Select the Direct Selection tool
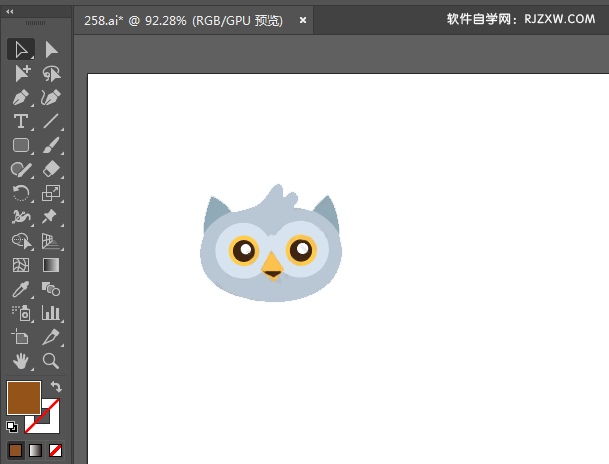 point(51,49)
